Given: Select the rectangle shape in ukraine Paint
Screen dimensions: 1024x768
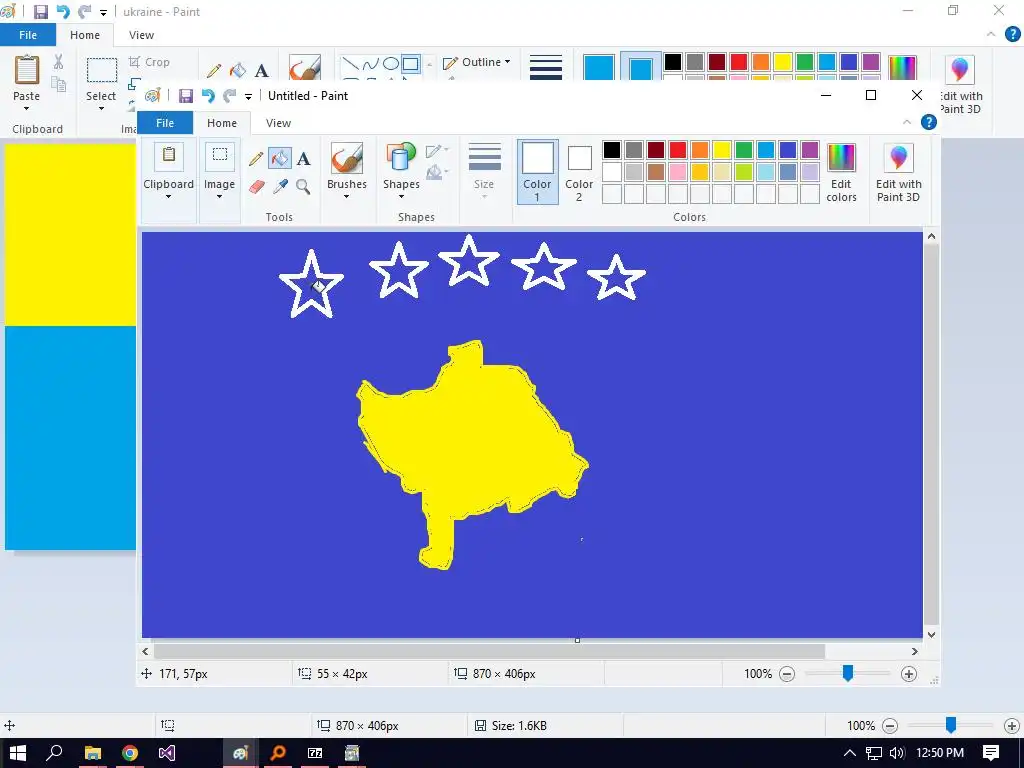Looking at the screenshot, I should [x=411, y=63].
